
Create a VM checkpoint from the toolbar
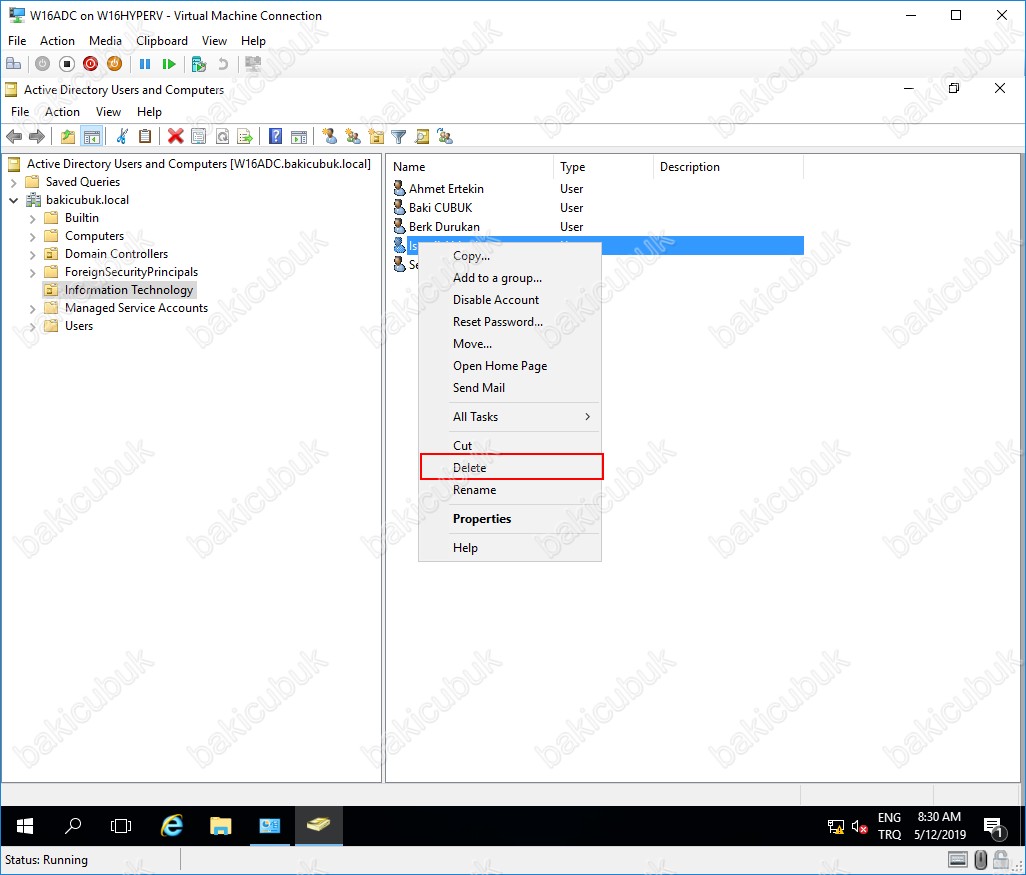coord(199,63)
